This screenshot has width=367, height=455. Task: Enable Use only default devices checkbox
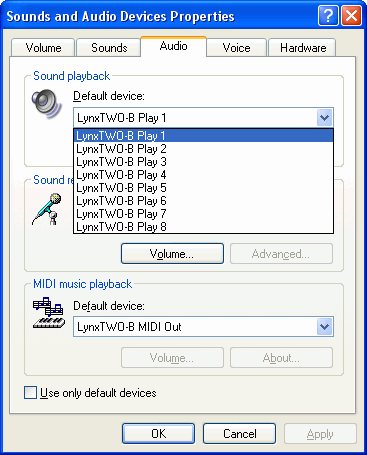(30, 393)
